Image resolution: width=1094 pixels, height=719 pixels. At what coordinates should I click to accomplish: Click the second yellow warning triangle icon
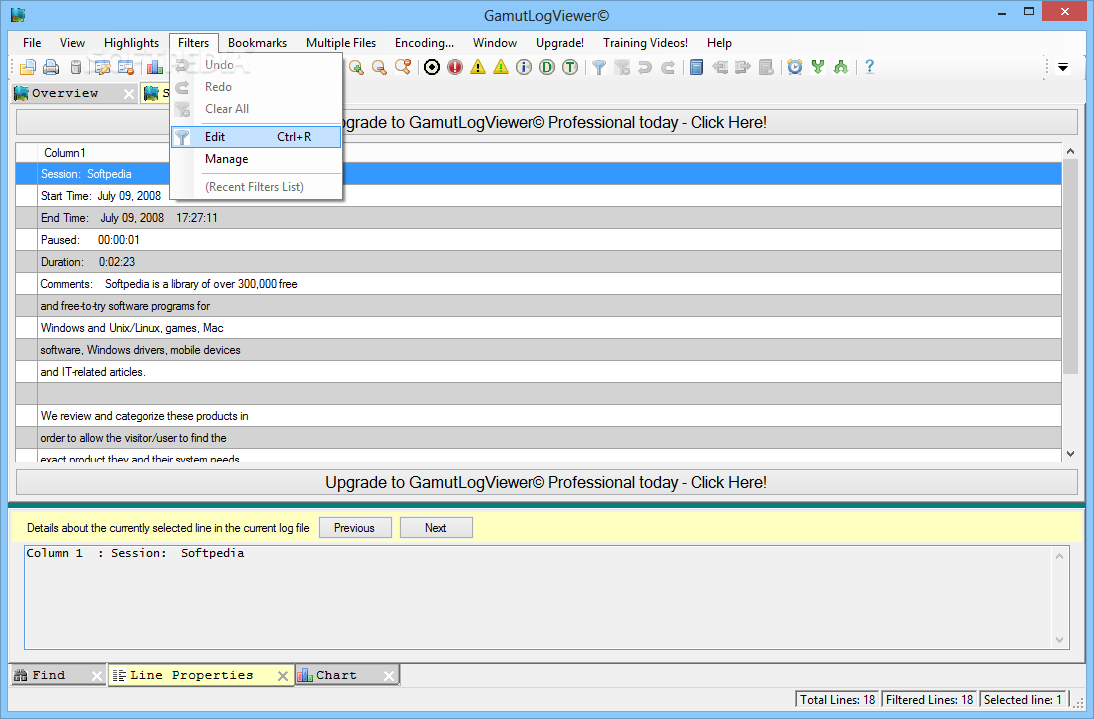(x=501, y=67)
